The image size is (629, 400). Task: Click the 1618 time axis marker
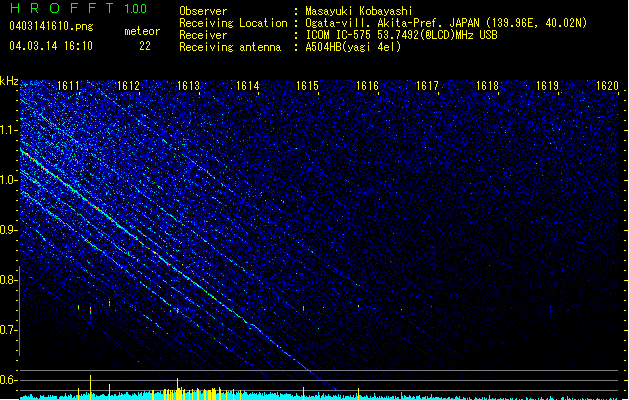(488, 86)
